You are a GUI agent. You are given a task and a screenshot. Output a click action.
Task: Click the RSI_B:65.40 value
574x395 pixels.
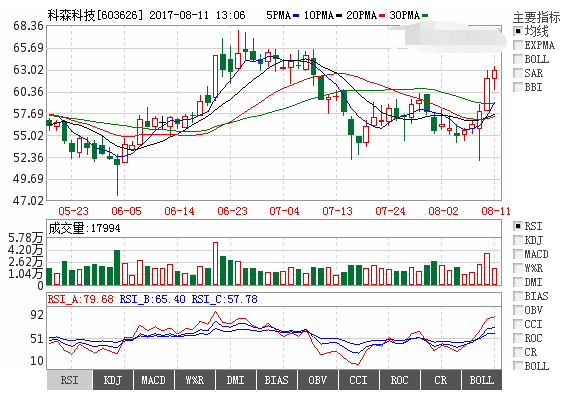[x=152, y=299]
